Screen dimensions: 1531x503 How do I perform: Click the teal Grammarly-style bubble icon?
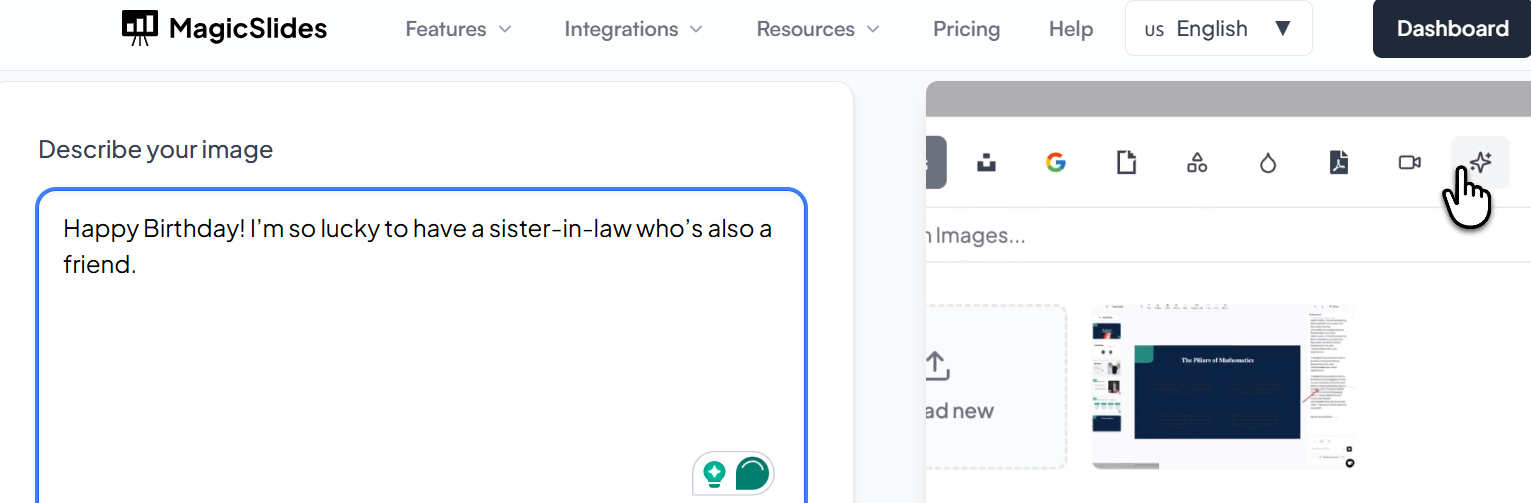coord(752,473)
